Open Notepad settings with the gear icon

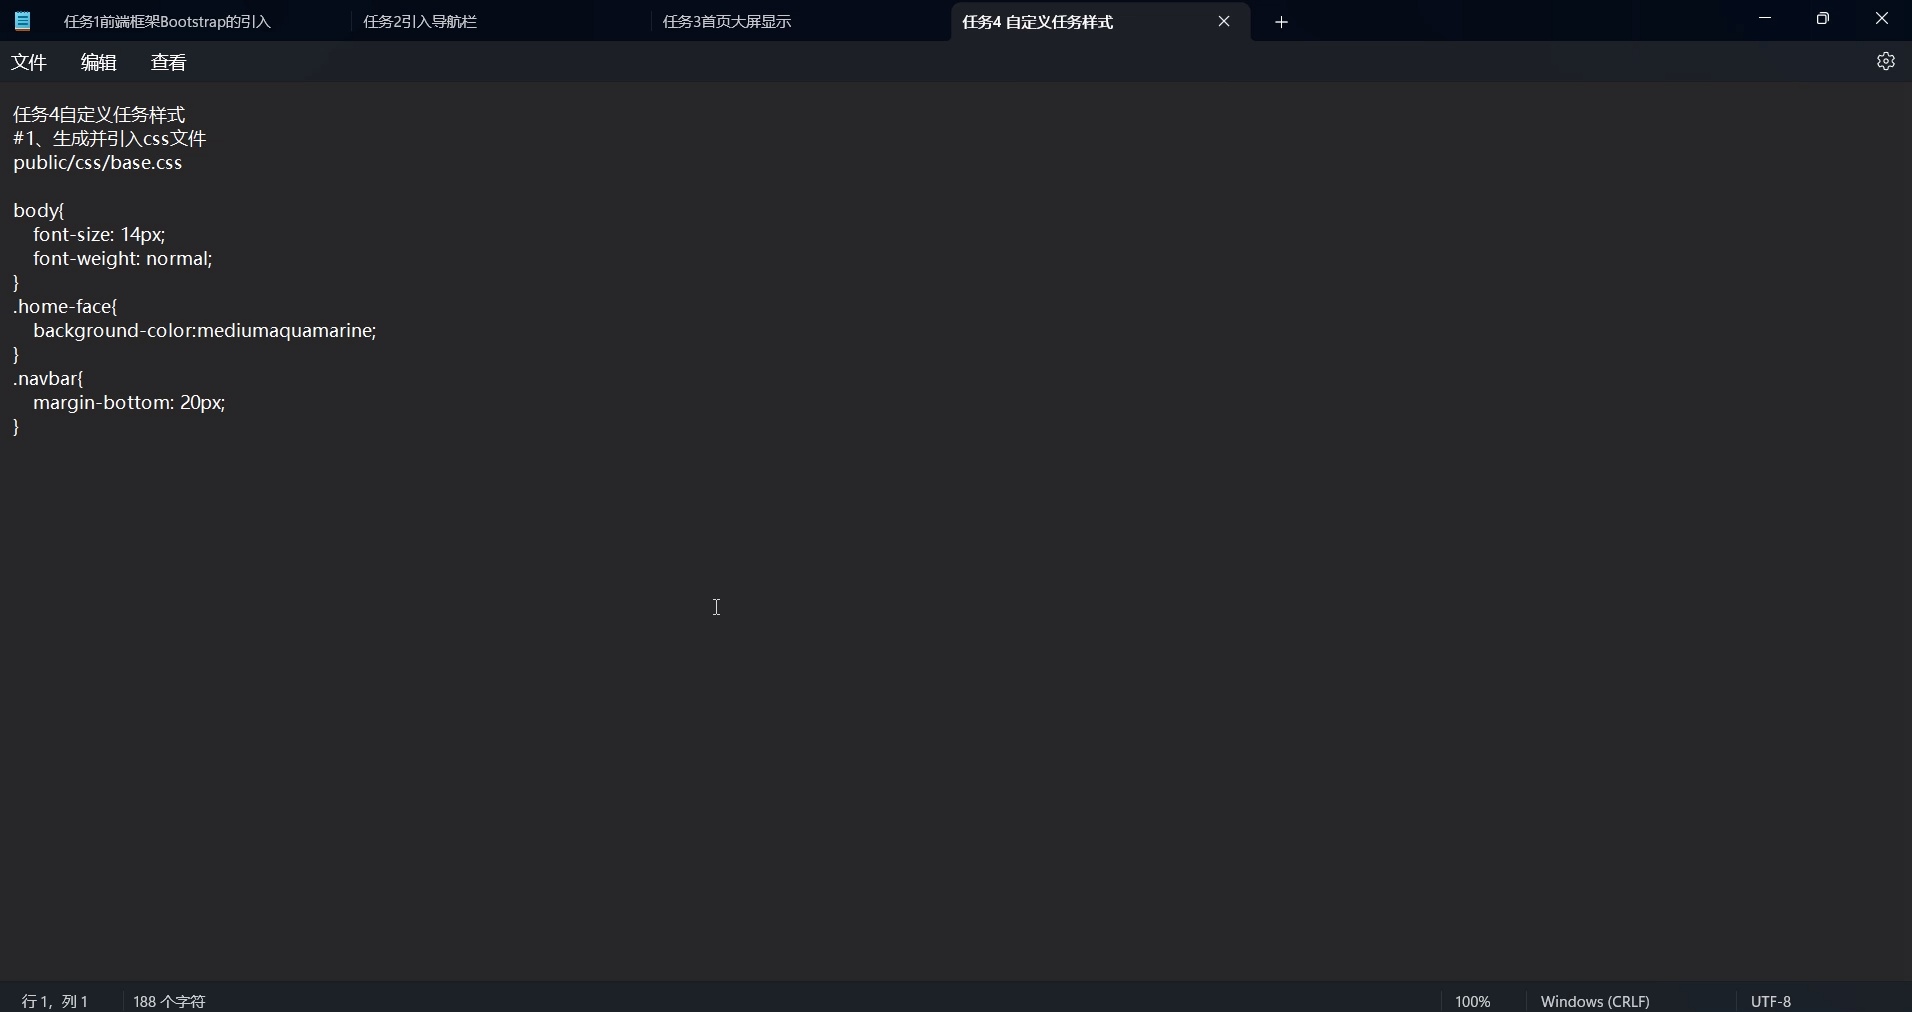1886,61
